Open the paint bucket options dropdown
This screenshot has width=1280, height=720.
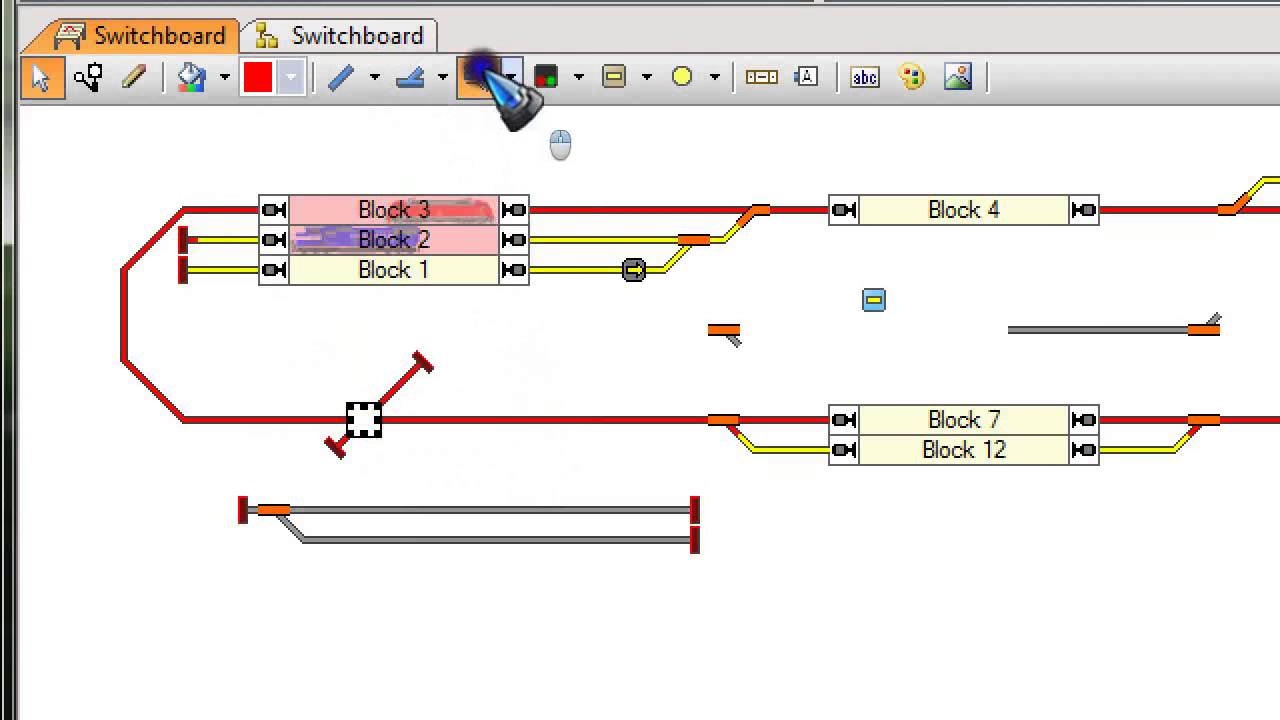pyautogui.click(x=224, y=77)
